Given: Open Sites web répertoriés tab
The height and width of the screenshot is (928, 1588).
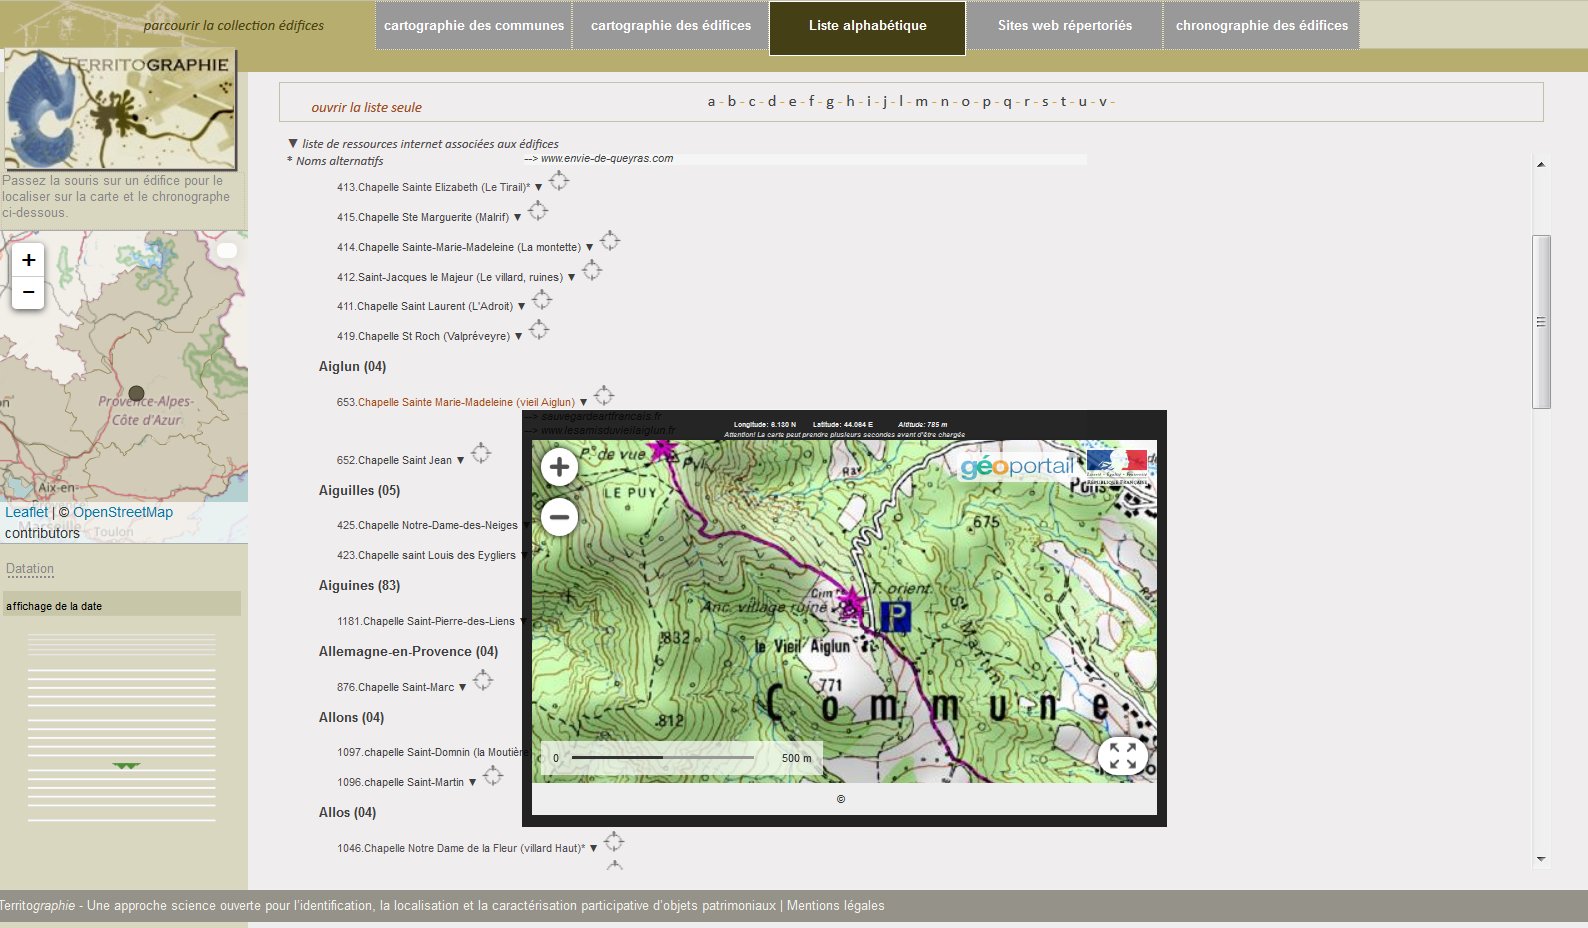Looking at the screenshot, I should [x=1065, y=25].
